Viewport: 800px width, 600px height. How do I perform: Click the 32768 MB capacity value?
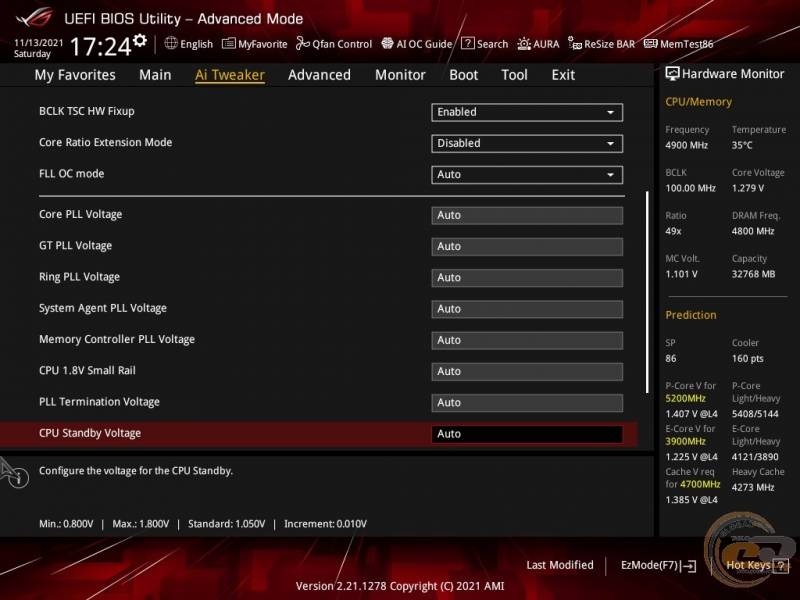coord(754,274)
